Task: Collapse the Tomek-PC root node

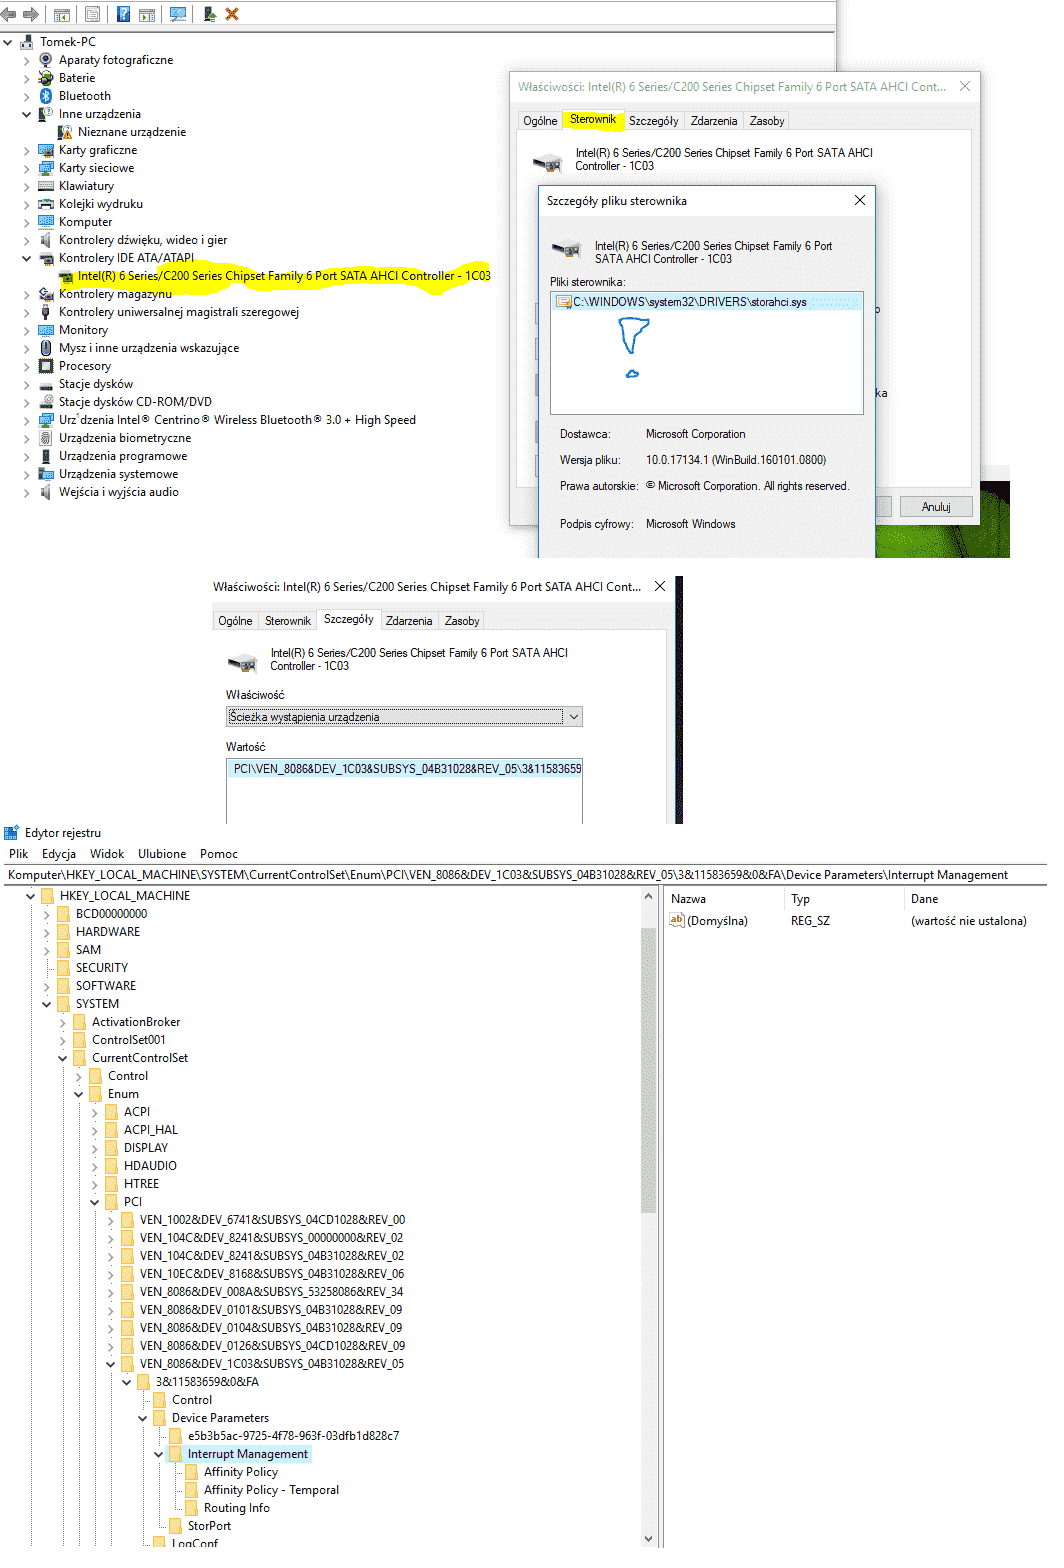Action: point(8,42)
